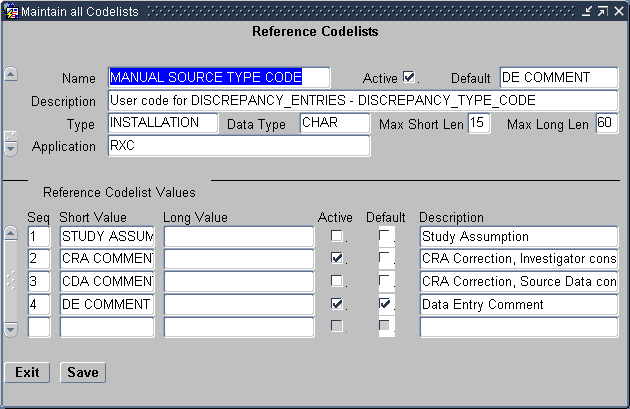Viewport: 630px width, 409px height.
Task: Close the Maintain all Codelists window
Action: (619, 10)
